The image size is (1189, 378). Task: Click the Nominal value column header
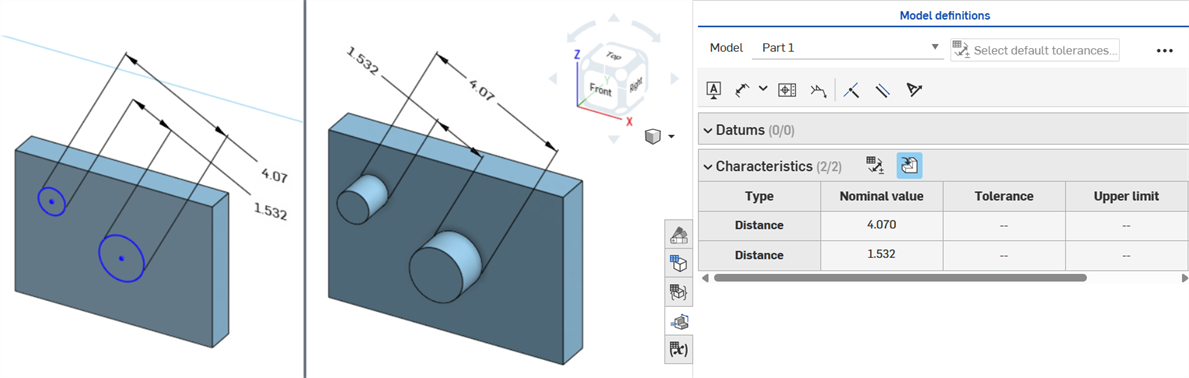point(881,196)
